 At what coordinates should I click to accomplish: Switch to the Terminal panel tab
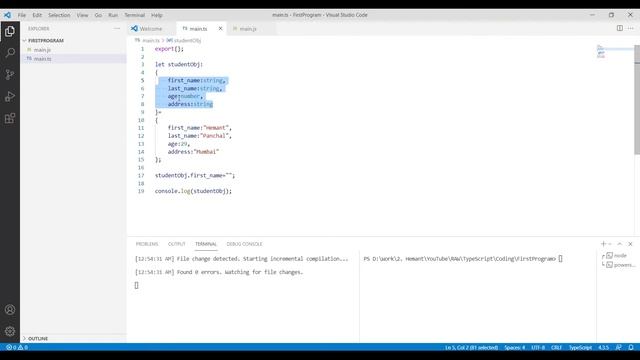tap(206, 244)
